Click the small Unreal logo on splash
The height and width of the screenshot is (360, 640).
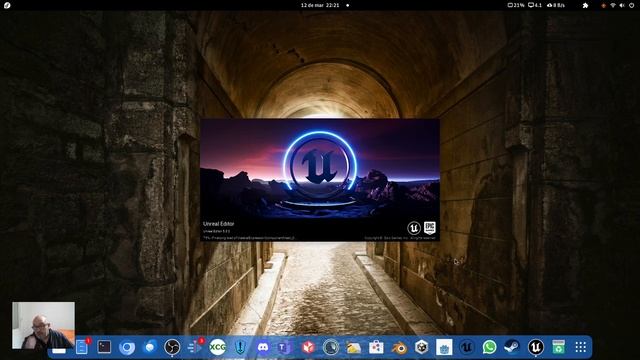[x=413, y=228]
